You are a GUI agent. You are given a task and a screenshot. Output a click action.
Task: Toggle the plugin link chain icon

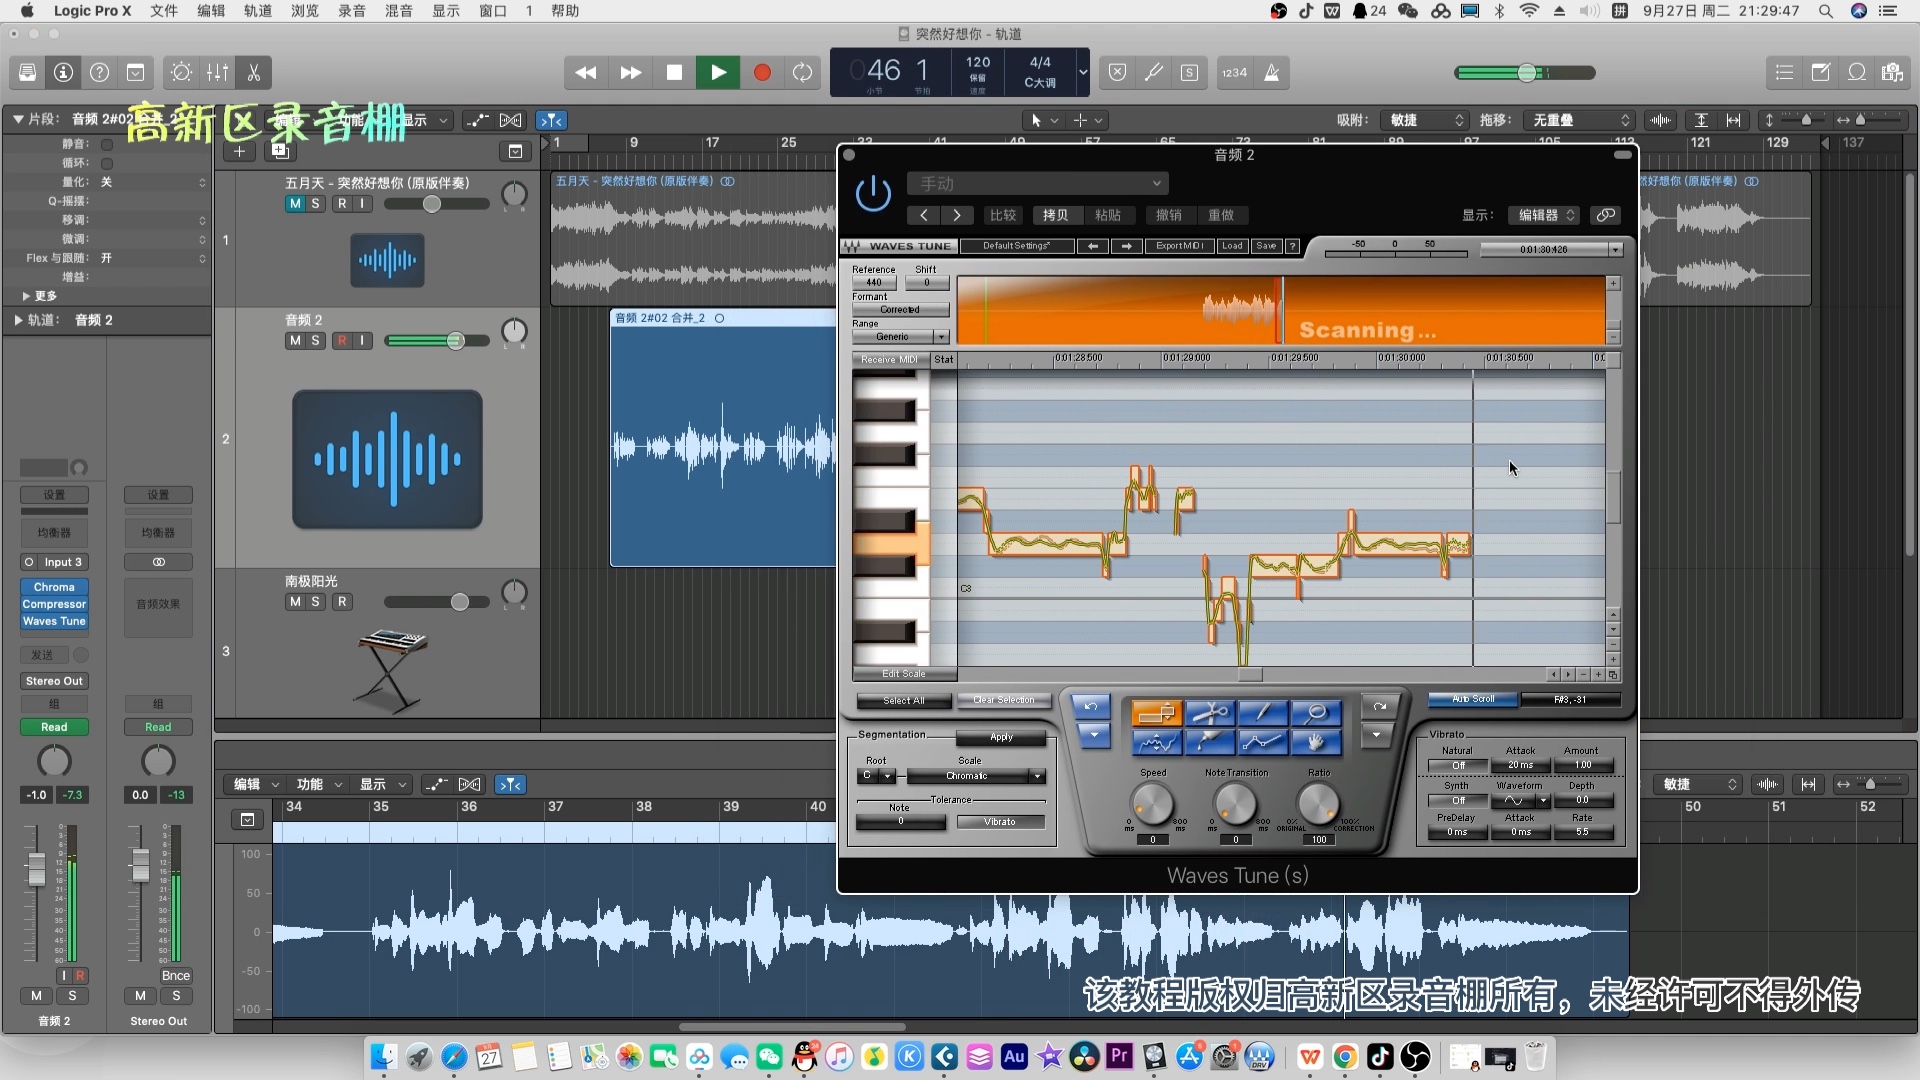1605,215
